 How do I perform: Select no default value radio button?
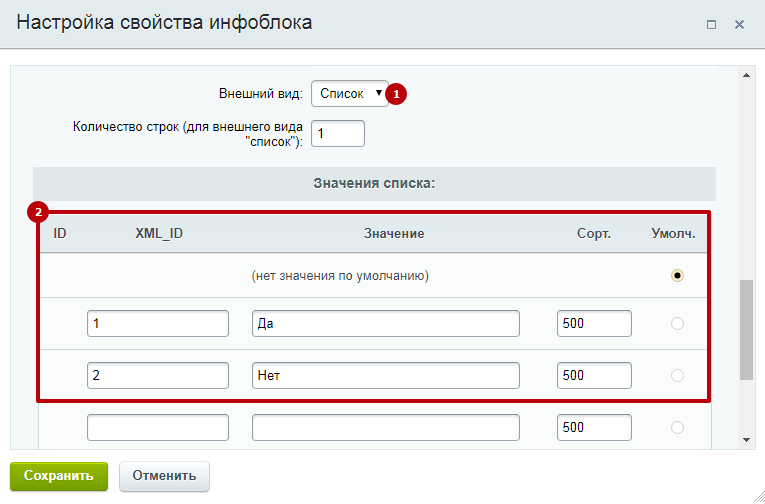point(677,276)
